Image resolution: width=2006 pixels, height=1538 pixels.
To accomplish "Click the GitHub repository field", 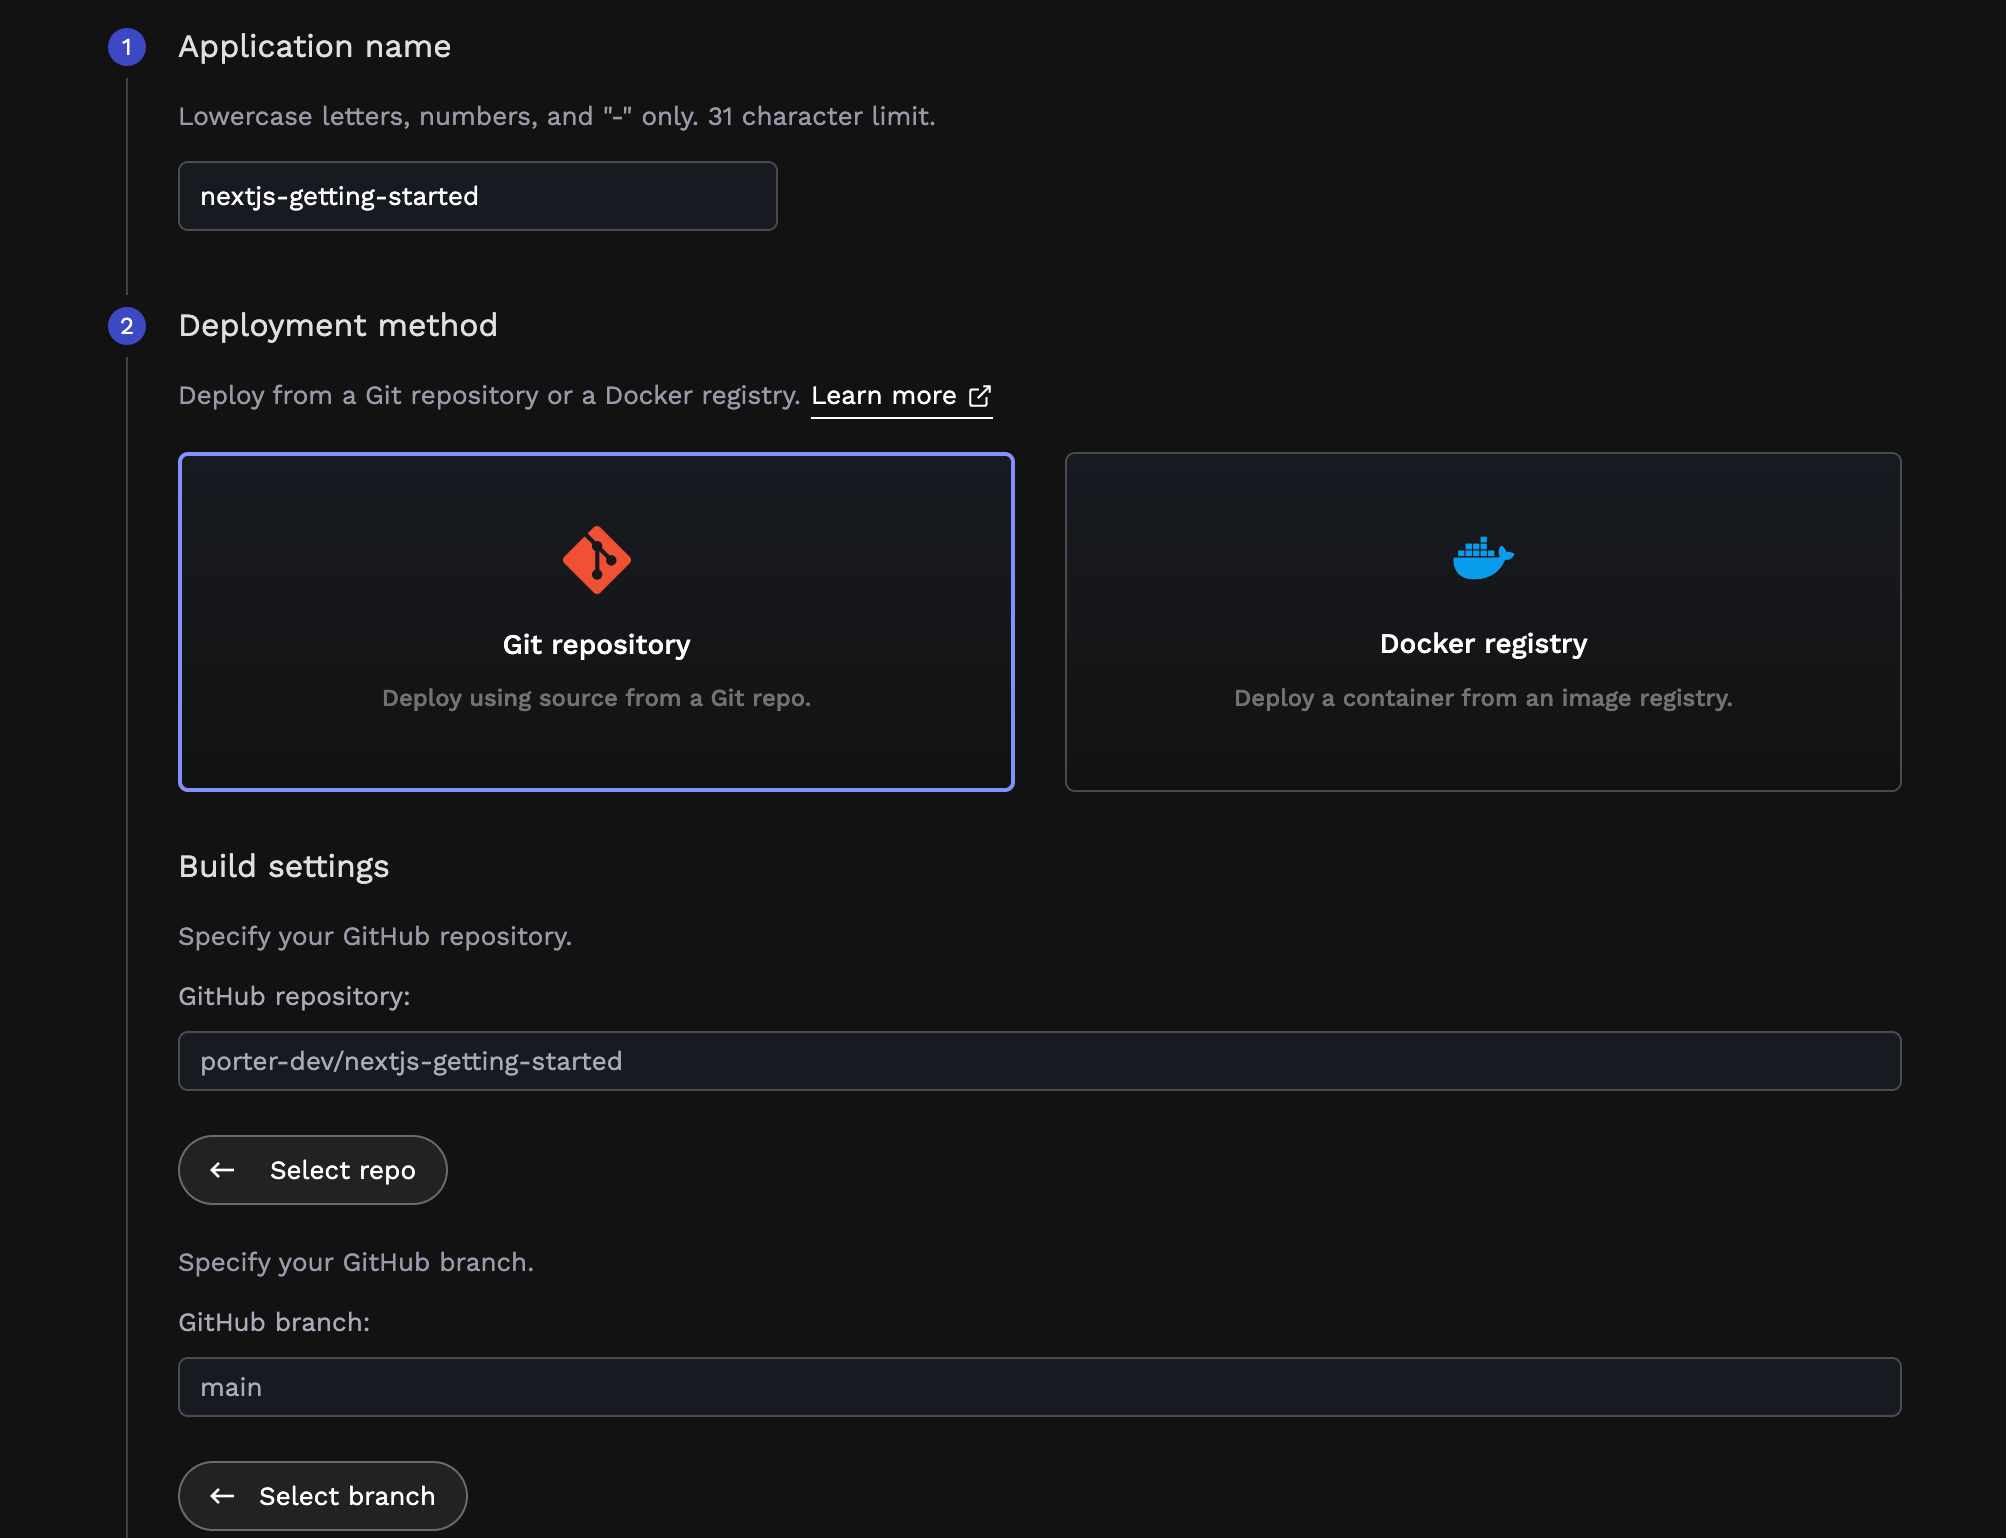I will (x=1039, y=1061).
